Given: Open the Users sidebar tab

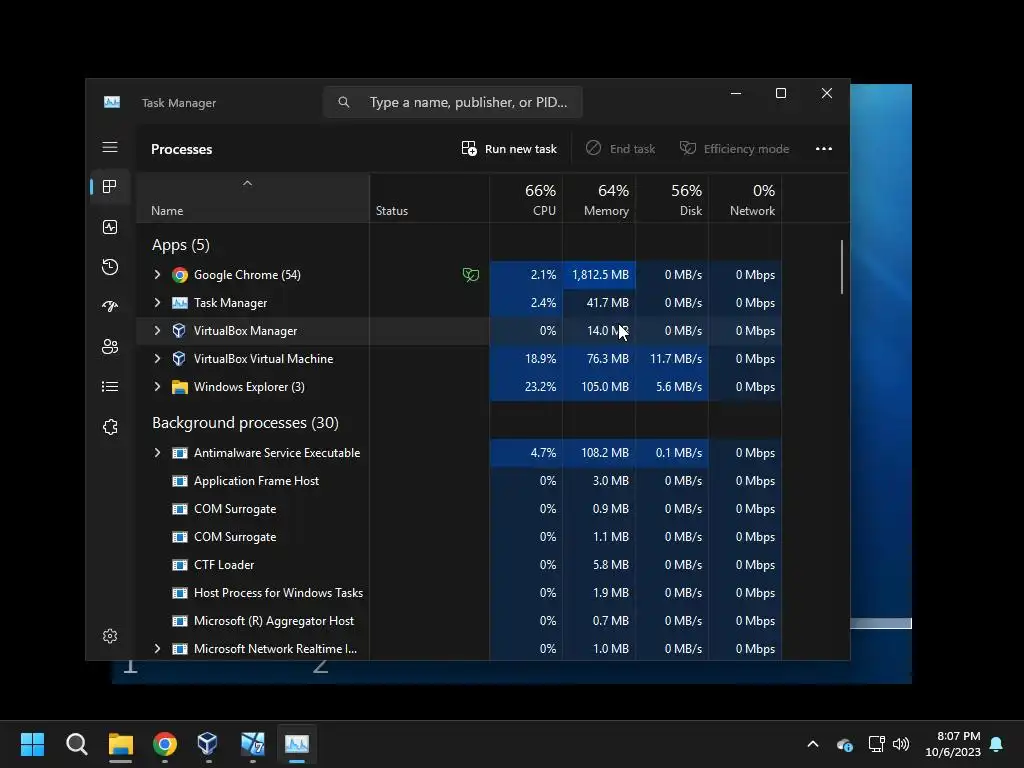Looking at the screenshot, I should pos(110,346).
